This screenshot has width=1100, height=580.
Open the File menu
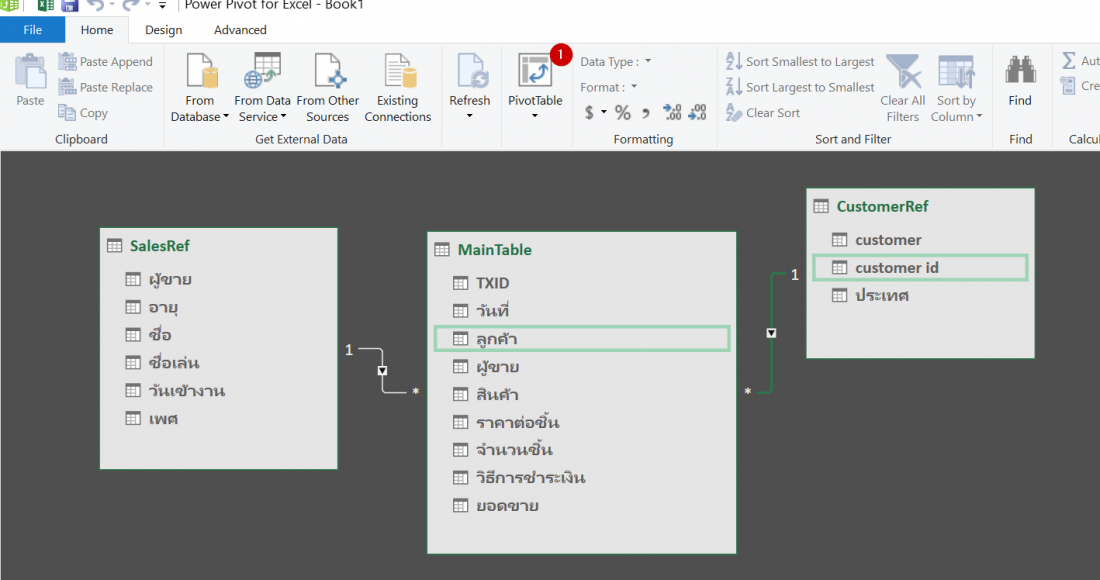click(33, 30)
